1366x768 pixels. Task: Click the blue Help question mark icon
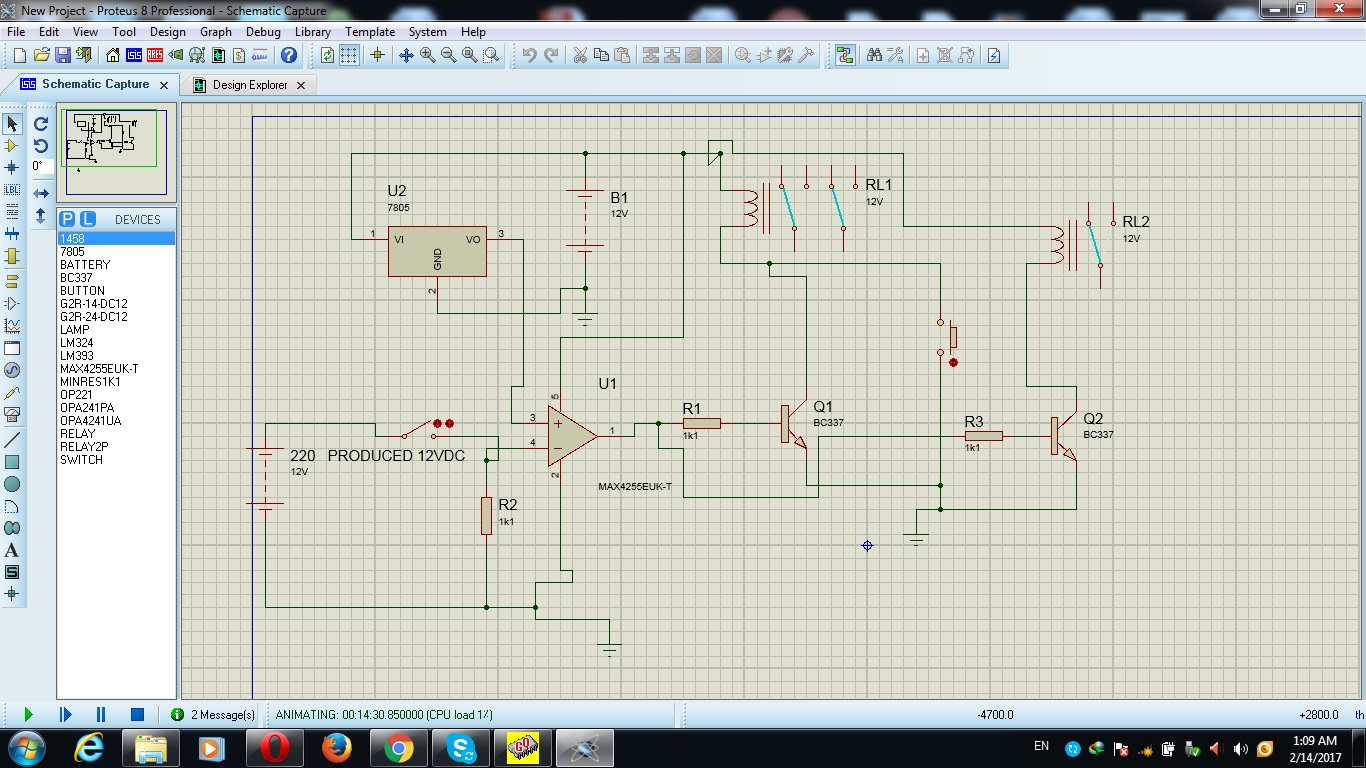coord(289,55)
